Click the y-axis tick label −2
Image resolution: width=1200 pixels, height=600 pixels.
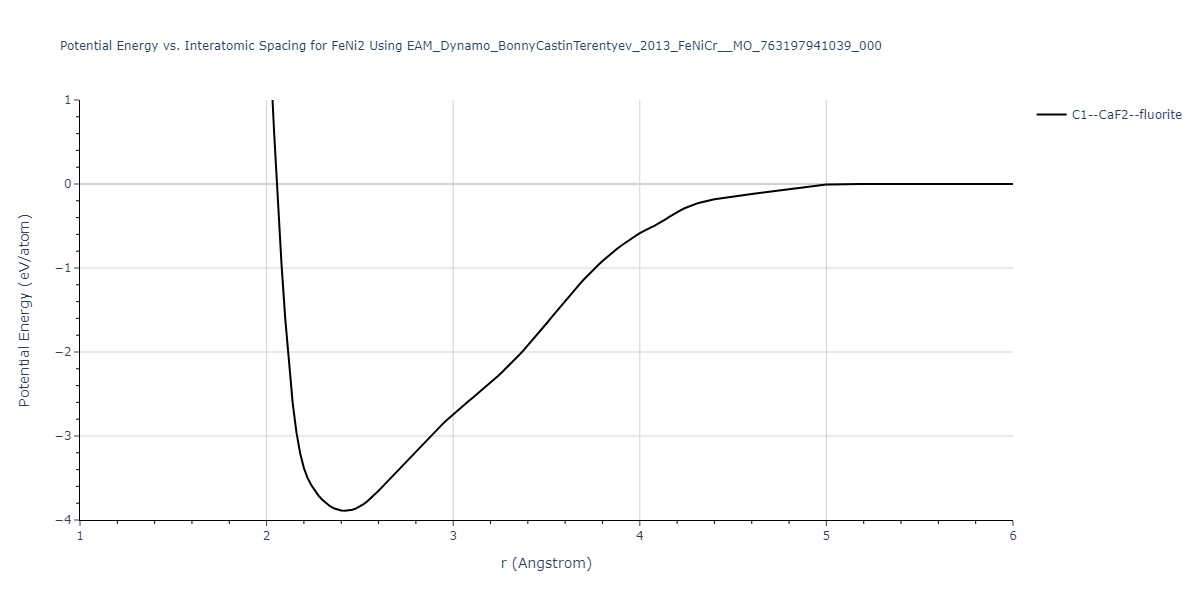click(x=63, y=352)
